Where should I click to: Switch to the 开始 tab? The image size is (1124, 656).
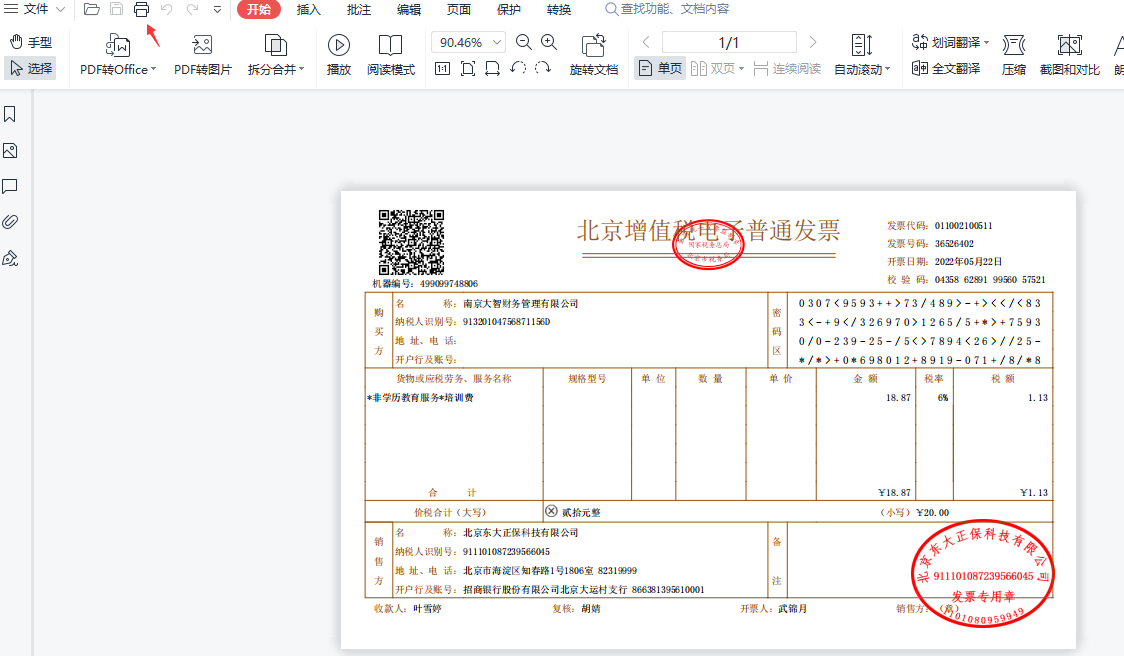(x=259, y=9)
